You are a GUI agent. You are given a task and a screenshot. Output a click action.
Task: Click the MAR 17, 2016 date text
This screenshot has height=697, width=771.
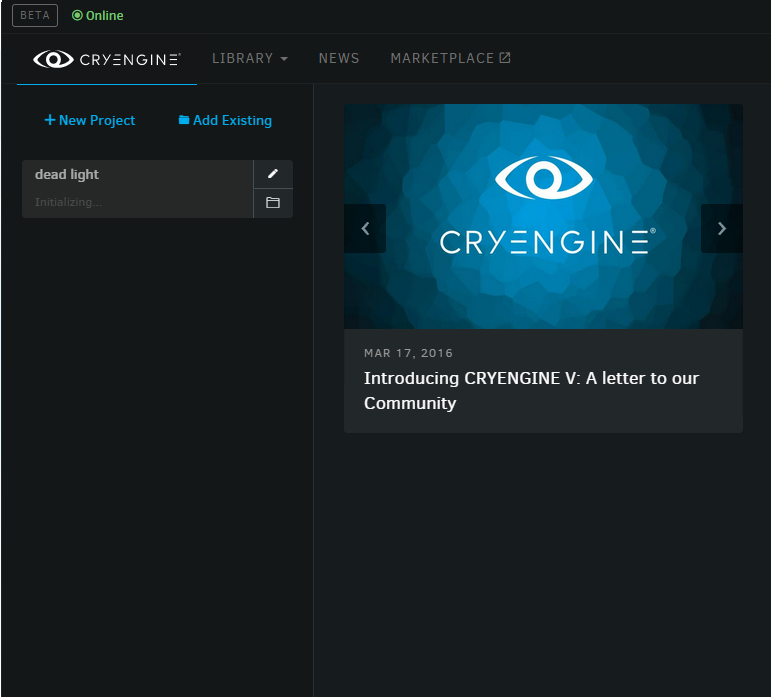pos(408,353)
